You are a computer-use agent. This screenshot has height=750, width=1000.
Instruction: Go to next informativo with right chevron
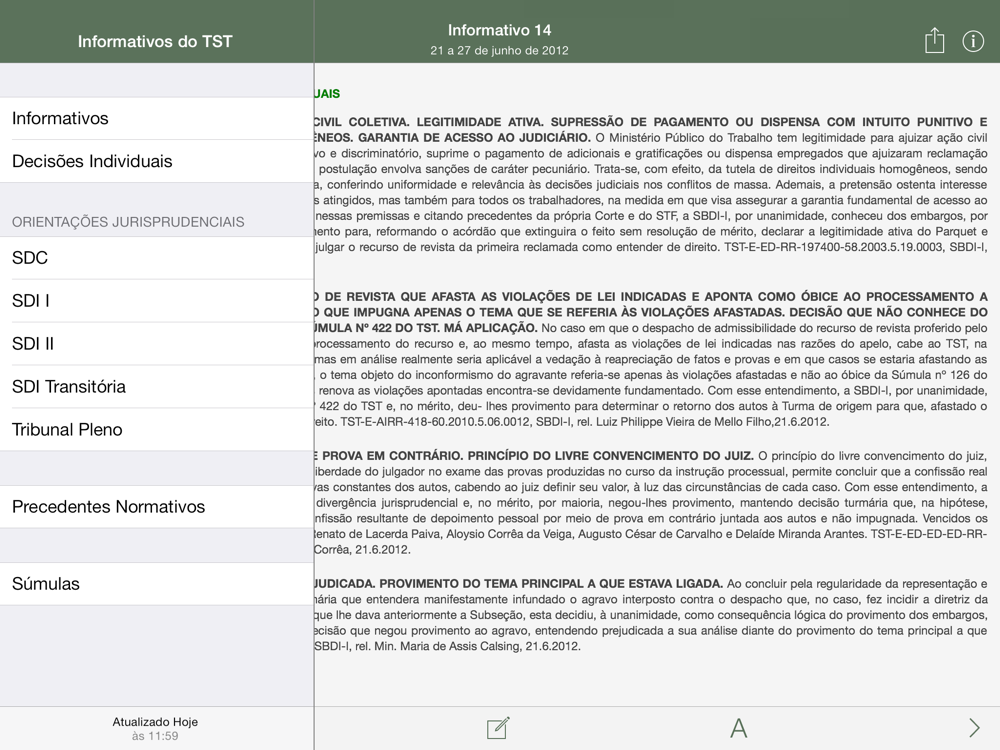(974, 728)
